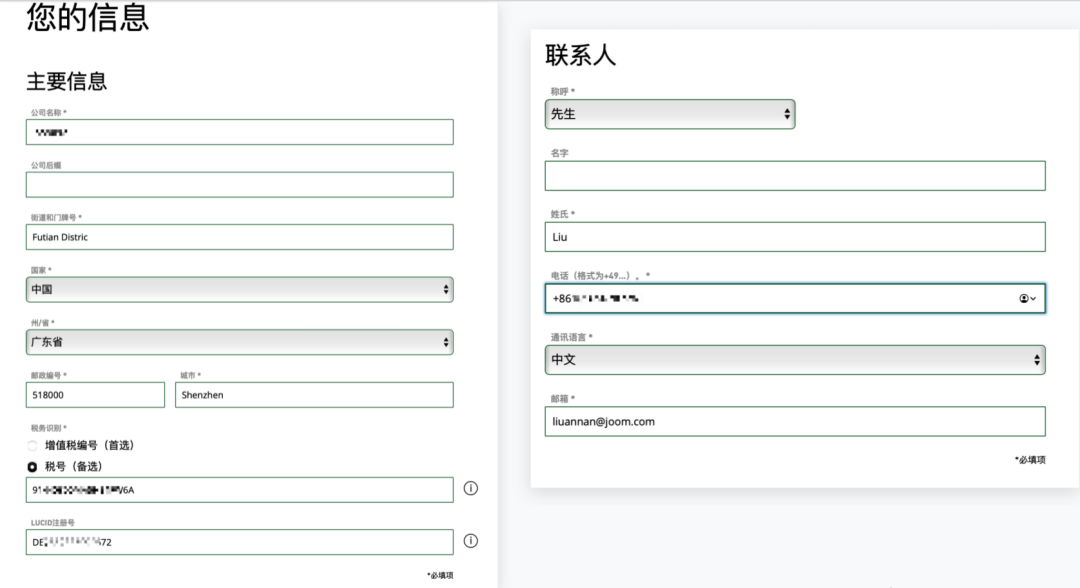
Task: Click the *必填项 note in the contact card
Action: (x=1030, y=460)
